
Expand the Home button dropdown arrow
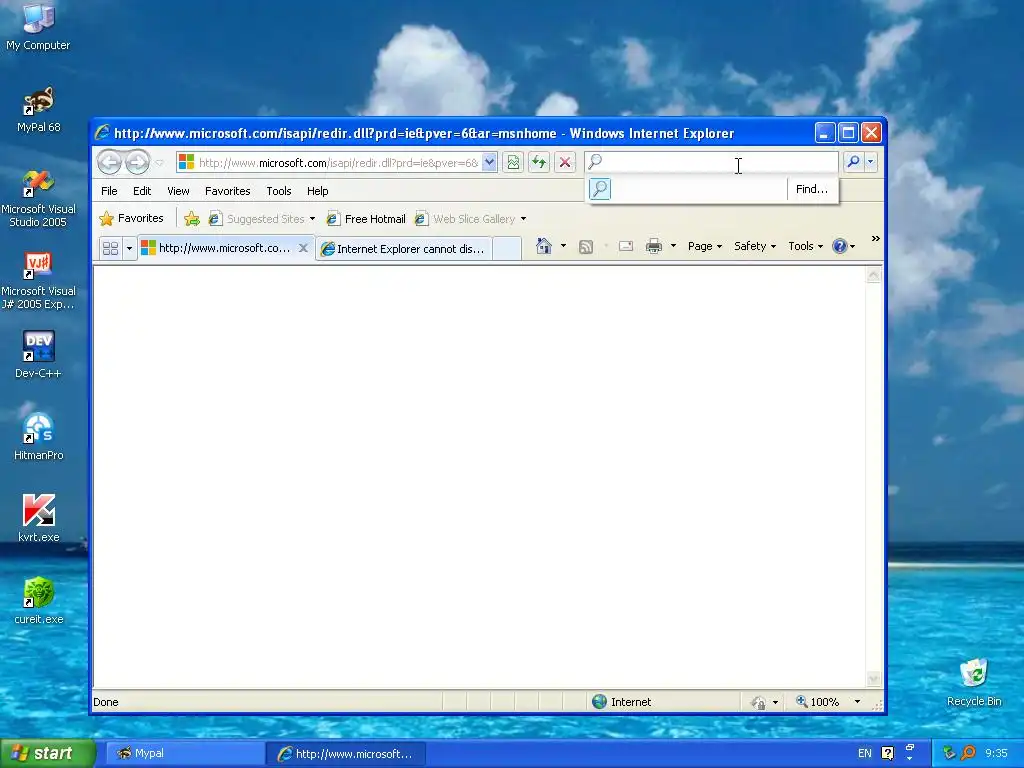pyautogui.click(x=563, y=246)
